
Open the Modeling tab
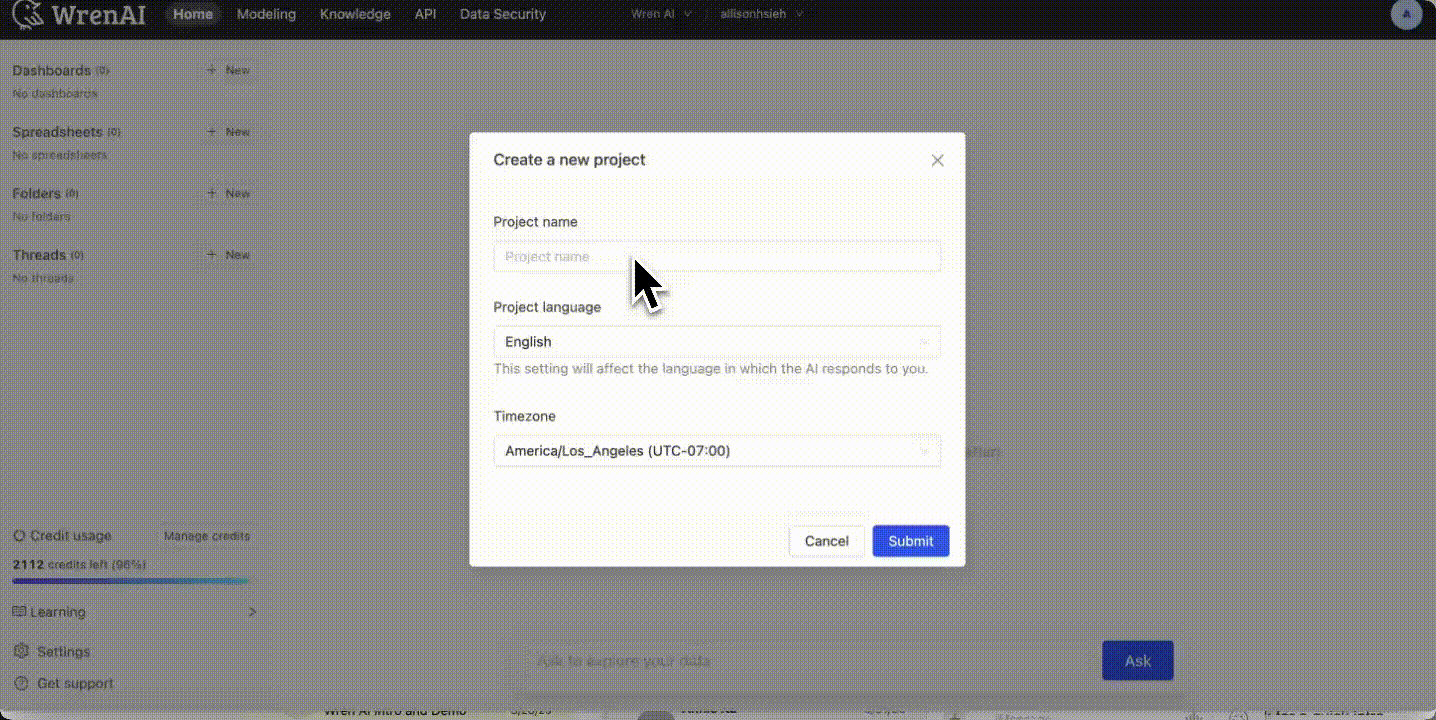pyautogui.click(x=266, y=15)
